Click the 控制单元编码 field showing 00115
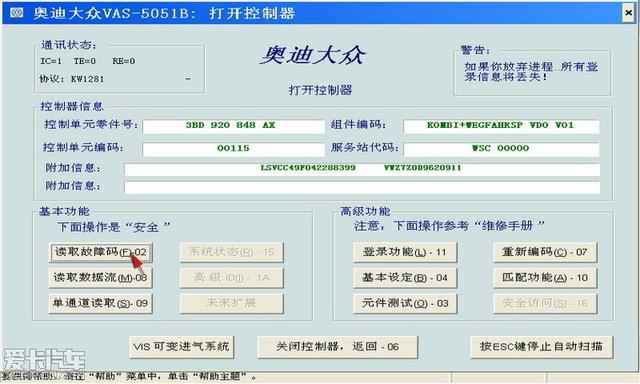Image resolution: width=640 pixels, height=384 pixels. tap(233, 149)
